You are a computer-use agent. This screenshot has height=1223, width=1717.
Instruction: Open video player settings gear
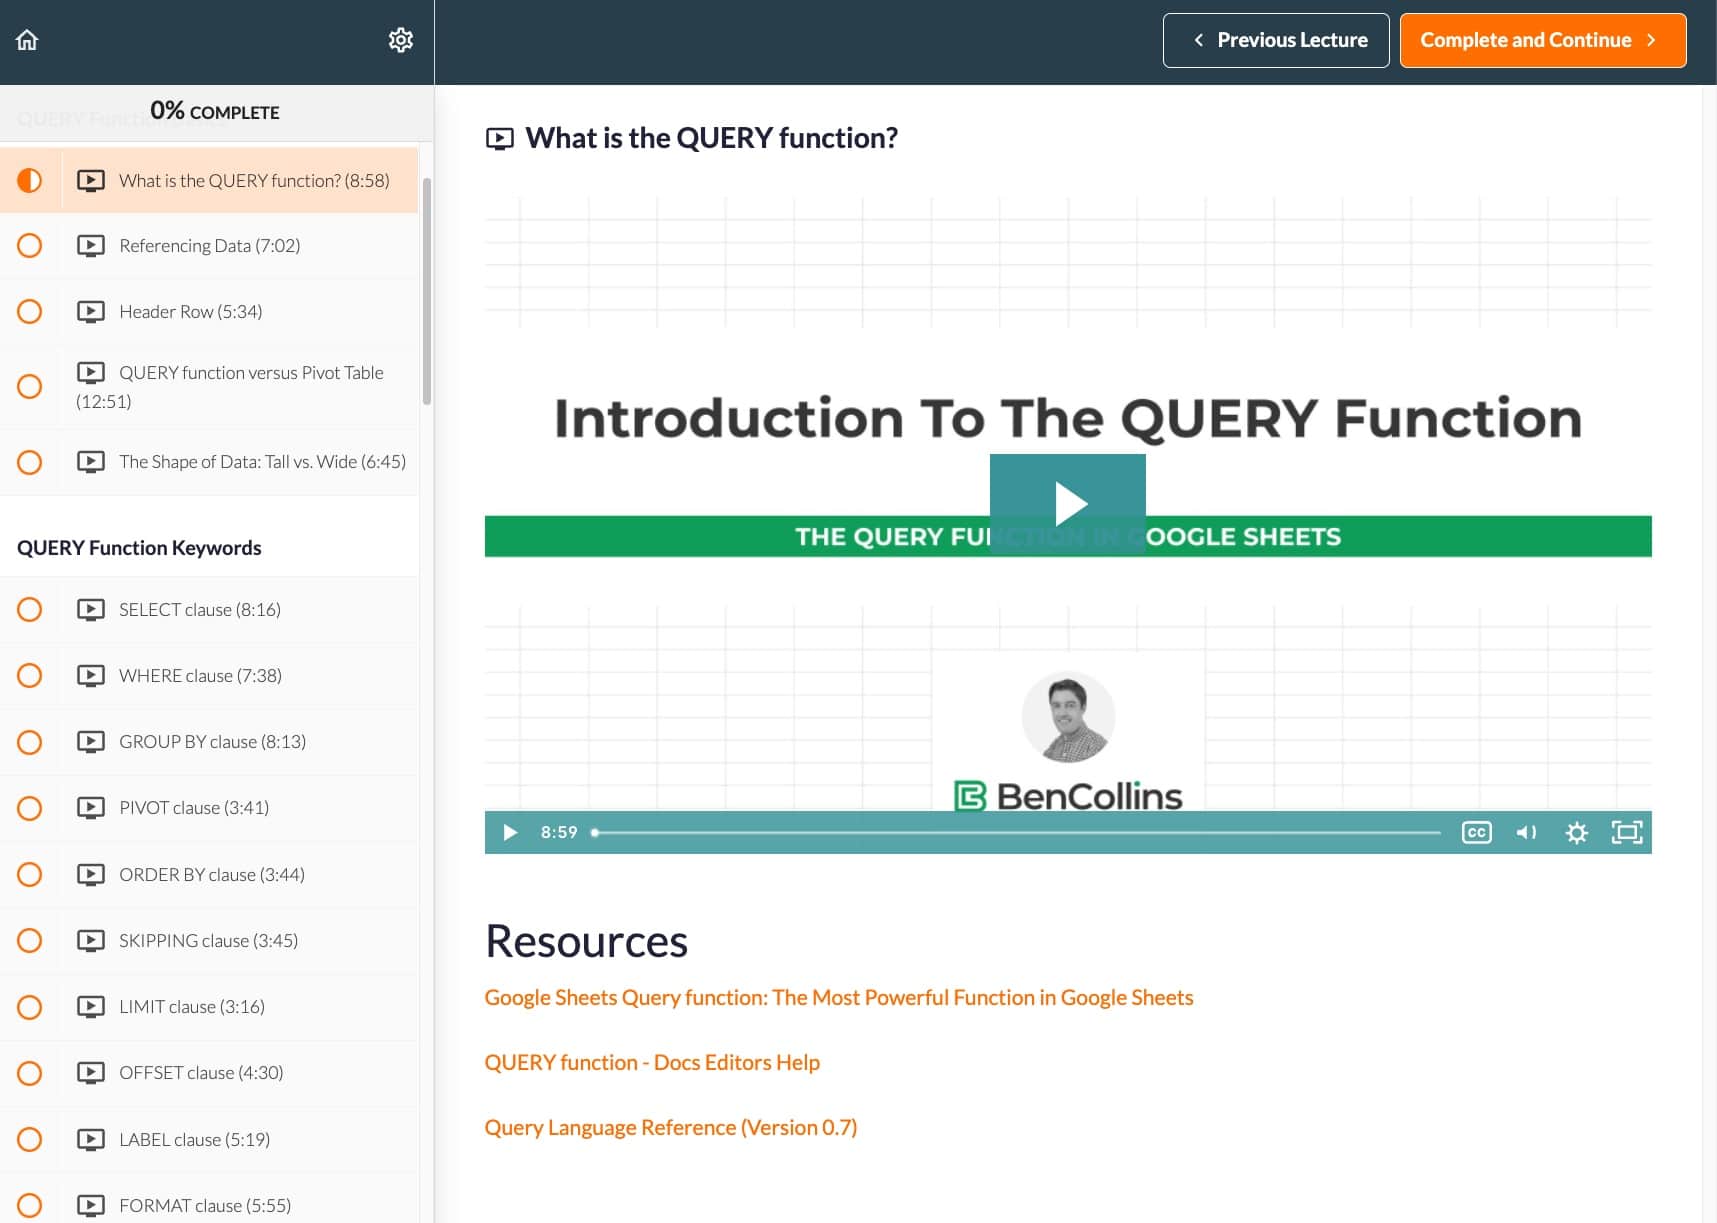point(1576,832)
